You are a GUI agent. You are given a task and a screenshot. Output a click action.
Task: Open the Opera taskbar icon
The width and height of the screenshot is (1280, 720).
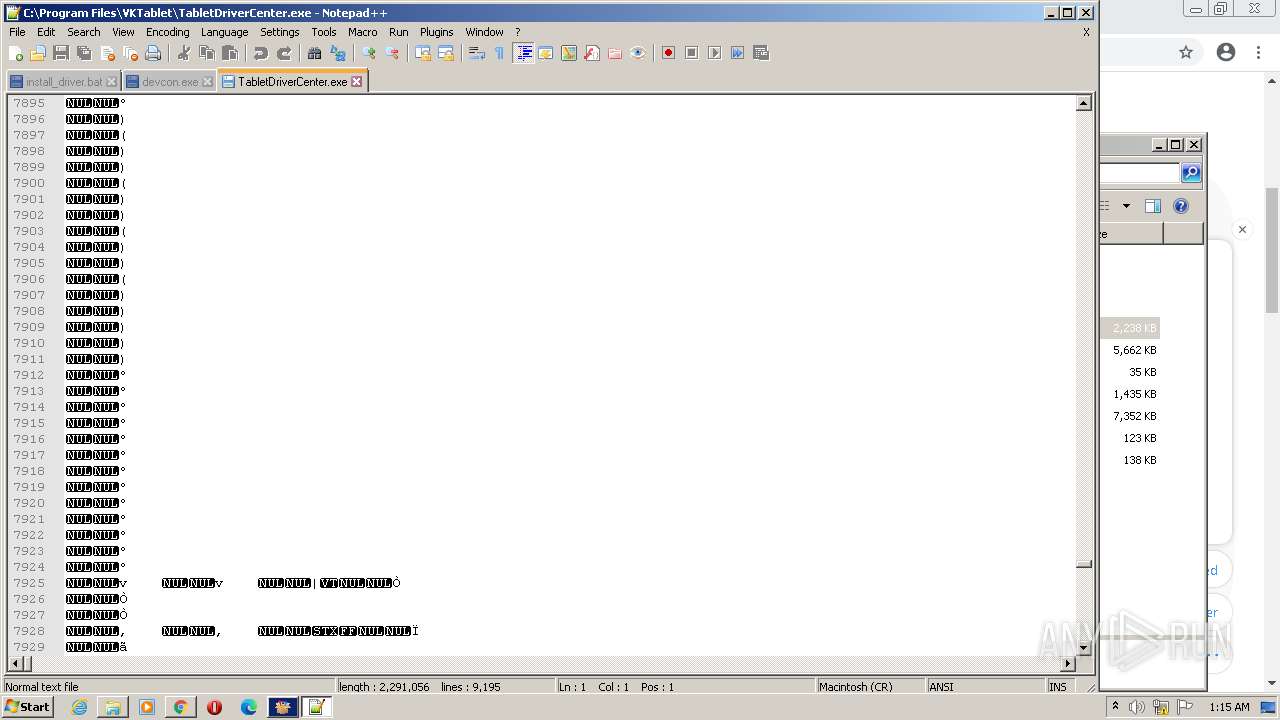pyautogui.click(x=214, y=707)
